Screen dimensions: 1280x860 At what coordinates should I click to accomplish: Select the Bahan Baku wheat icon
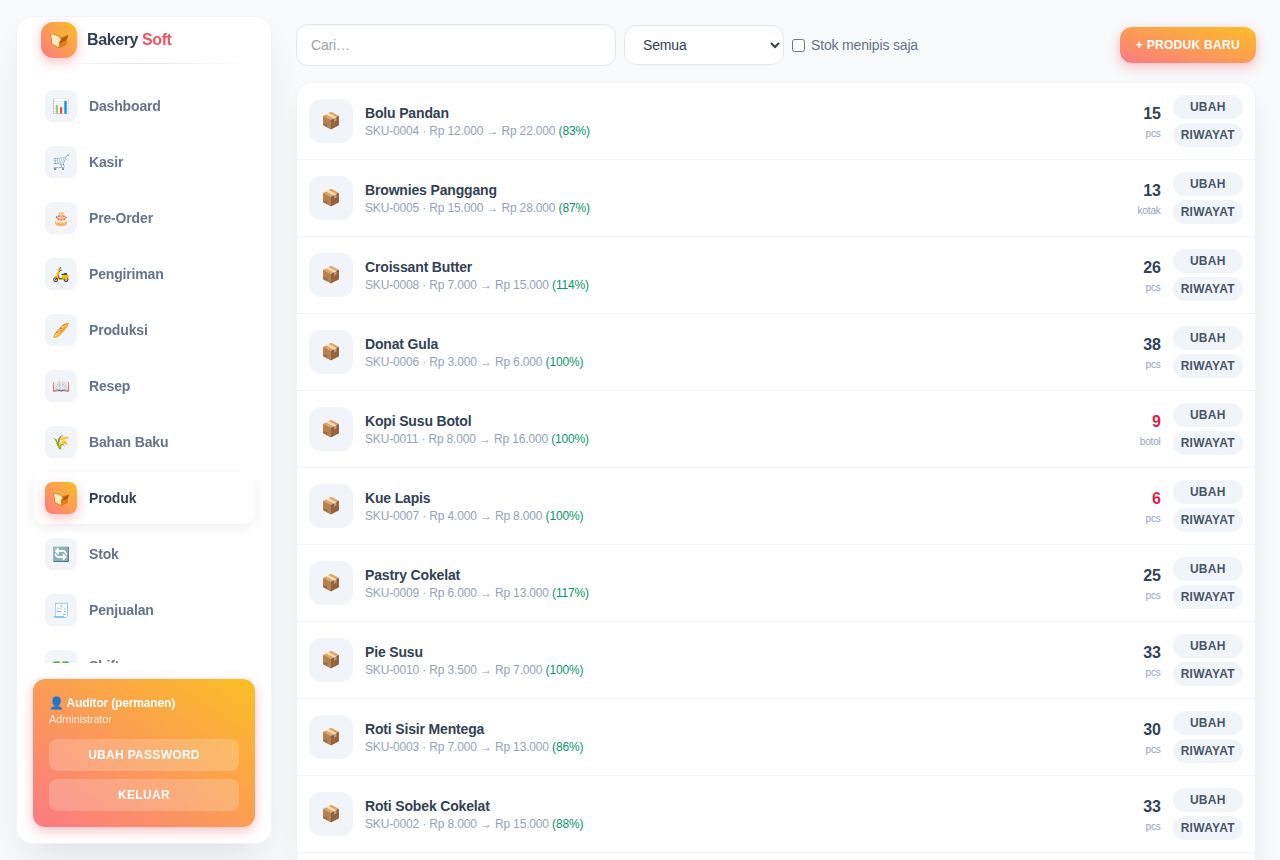61,442
